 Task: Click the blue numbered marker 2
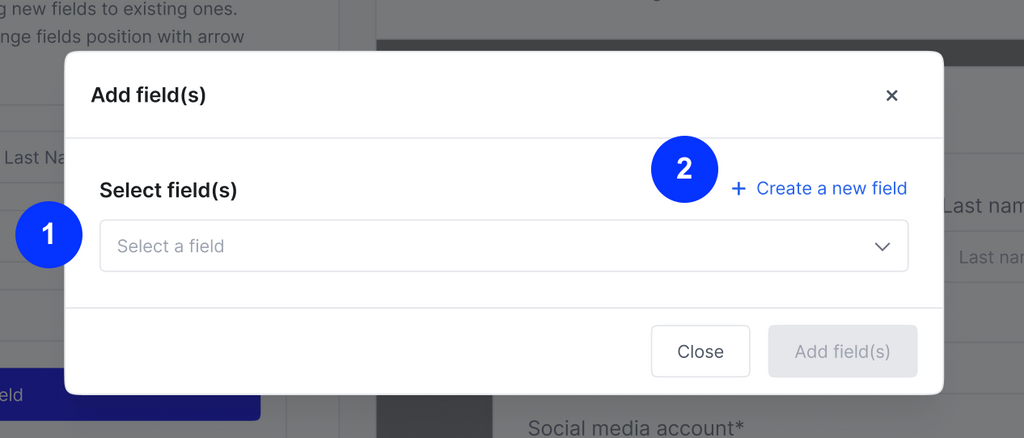click(x=684, y=169)
